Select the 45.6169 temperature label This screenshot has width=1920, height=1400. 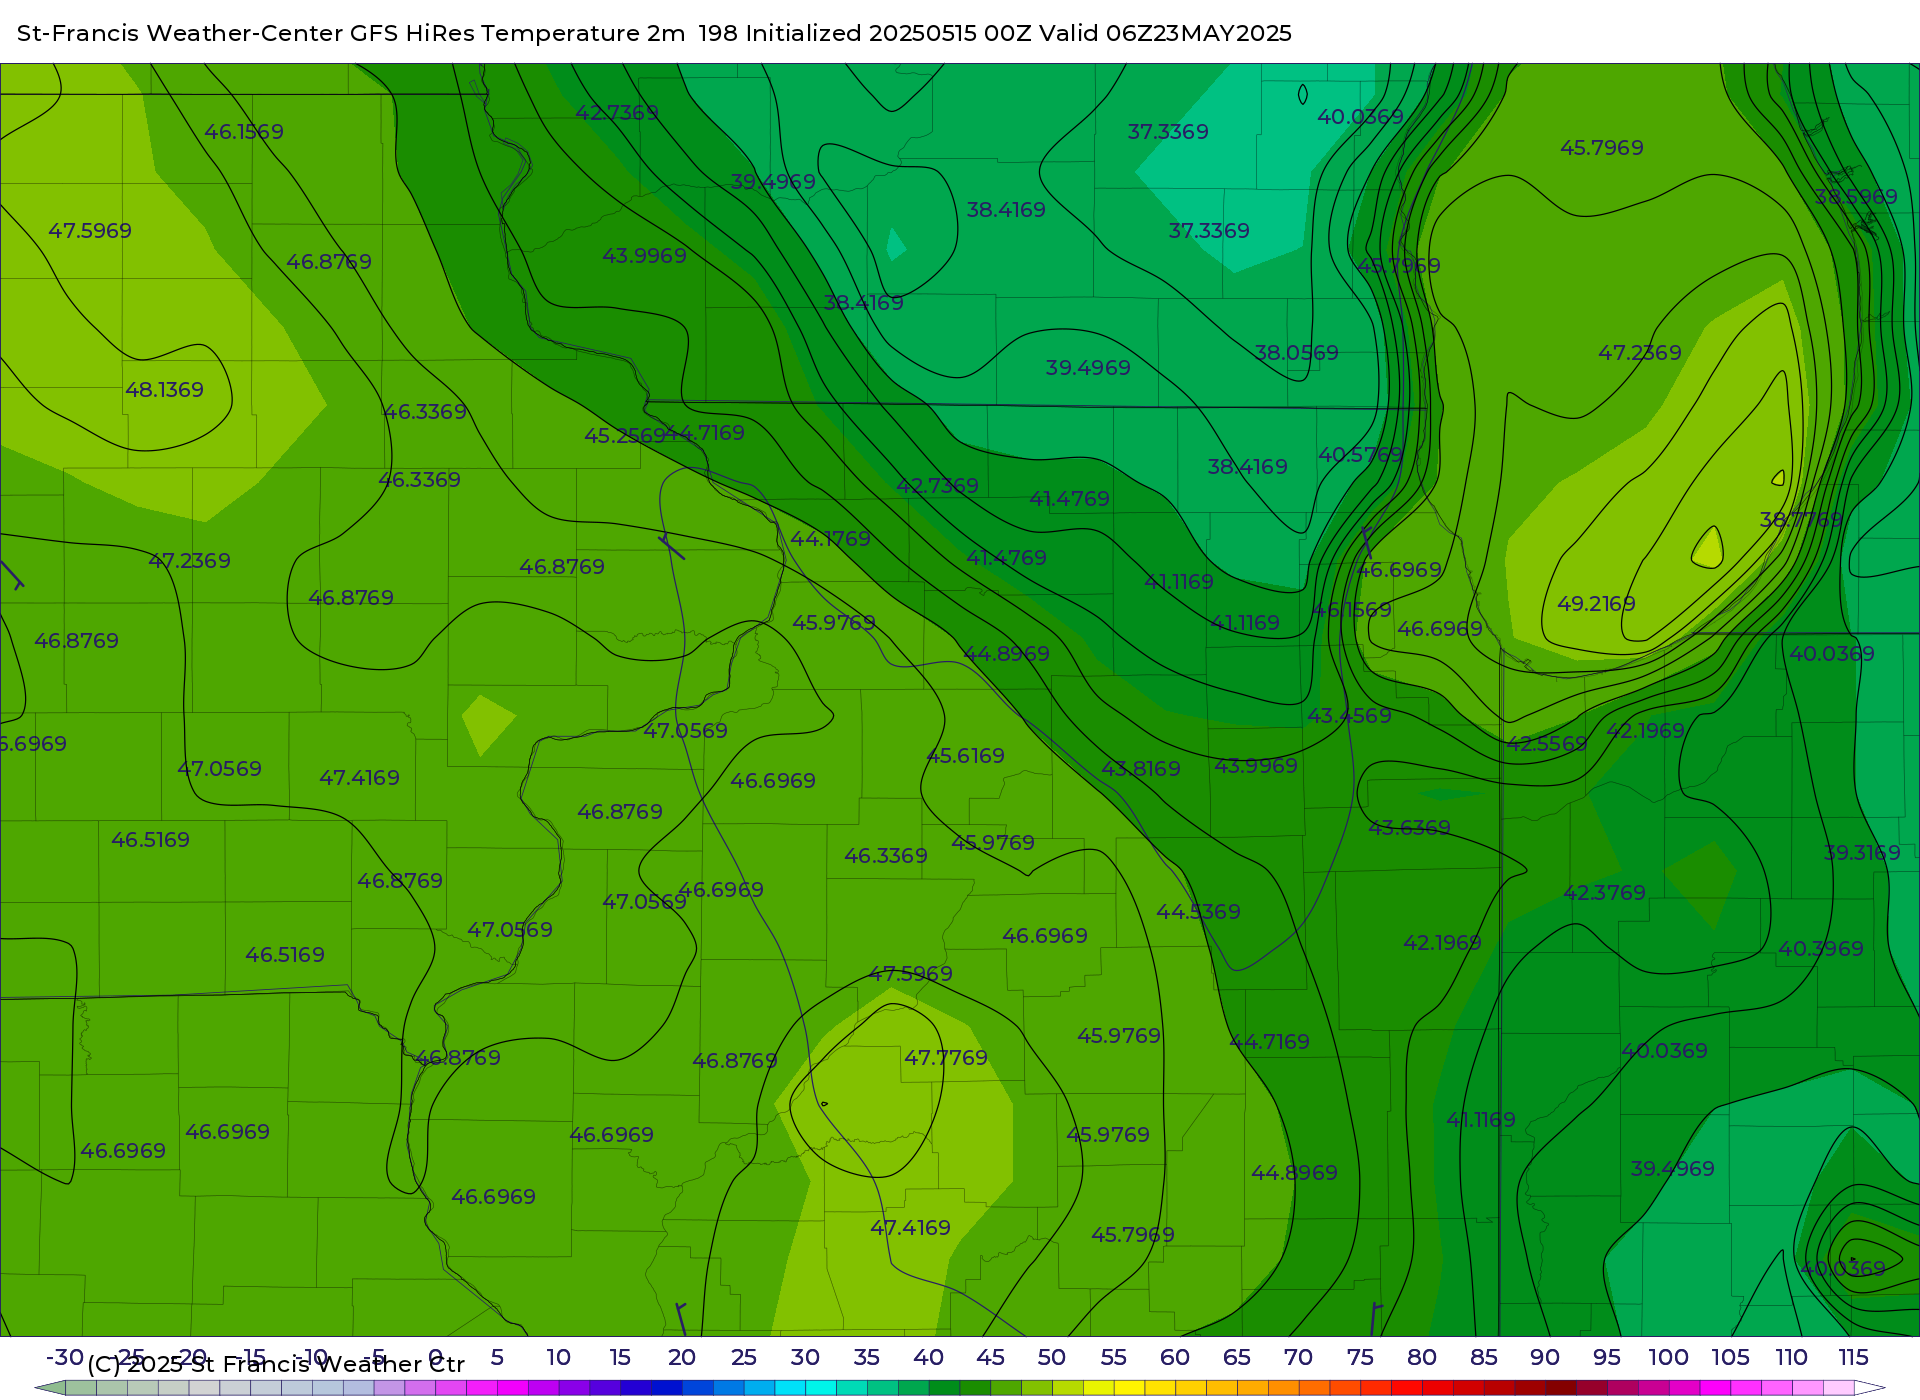tap(965, 756)
